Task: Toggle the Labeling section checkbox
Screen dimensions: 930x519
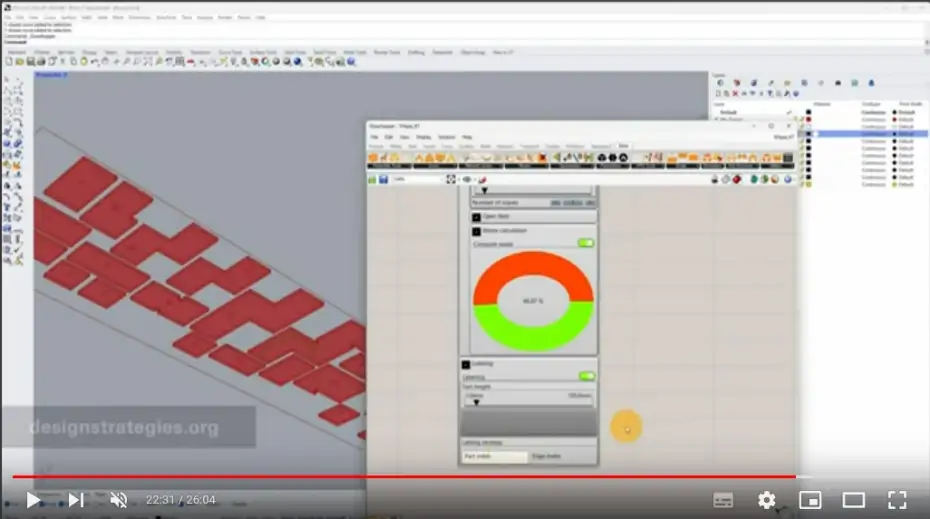Action: click(466, 365)
